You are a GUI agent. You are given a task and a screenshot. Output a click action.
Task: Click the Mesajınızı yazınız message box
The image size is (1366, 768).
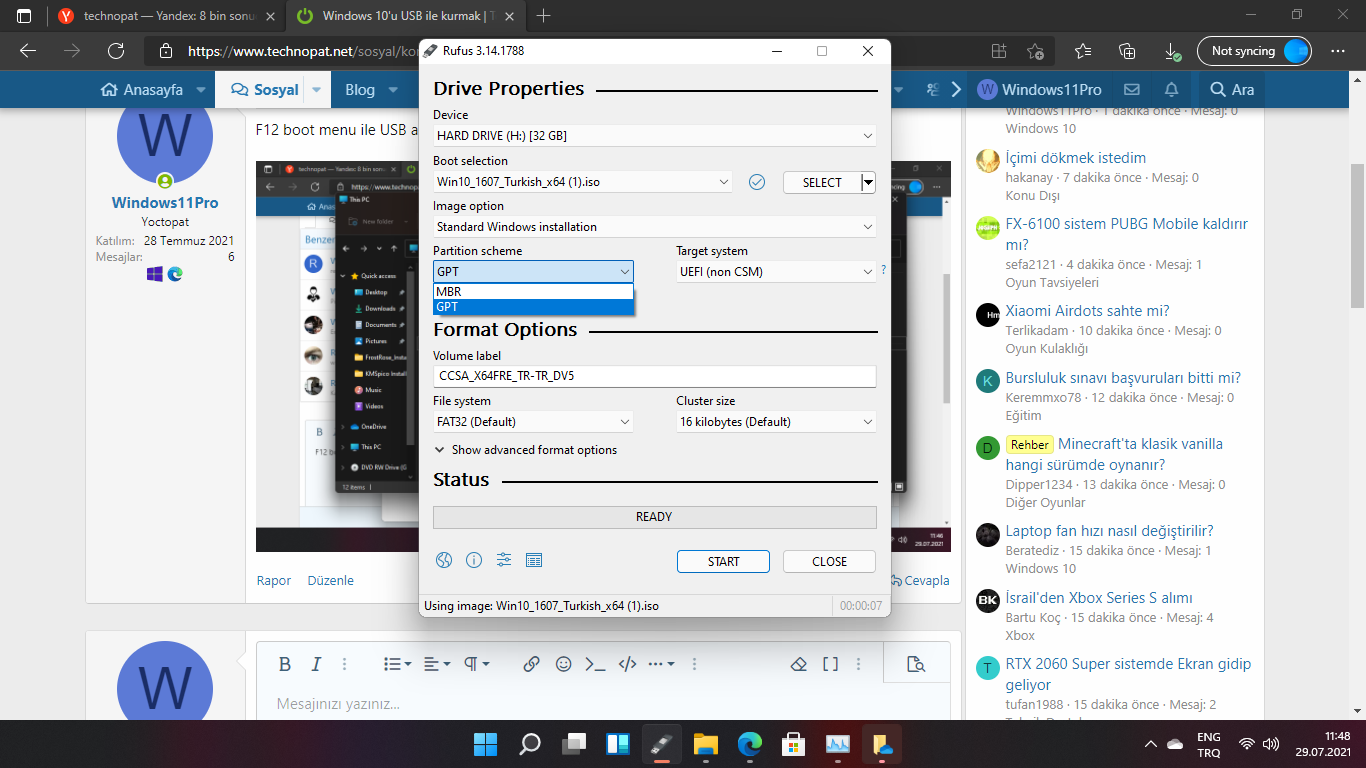pos(603,704)
